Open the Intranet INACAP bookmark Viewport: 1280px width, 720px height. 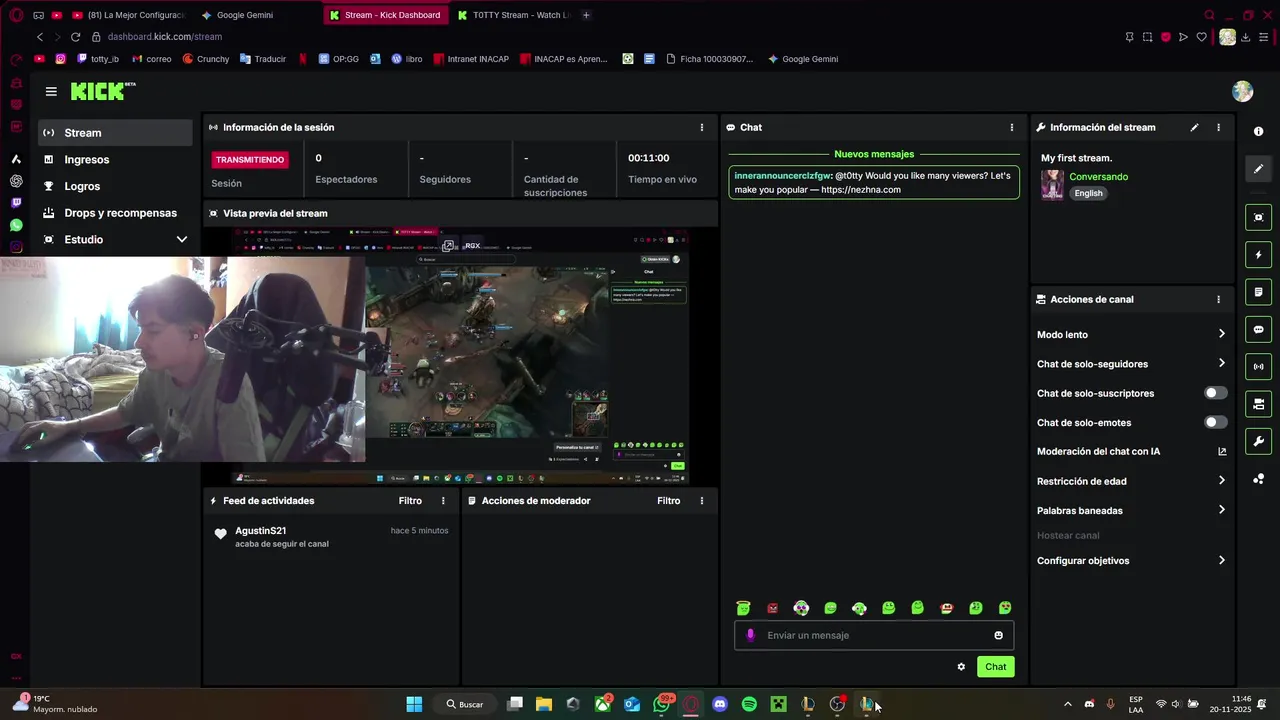coord(471,59)
